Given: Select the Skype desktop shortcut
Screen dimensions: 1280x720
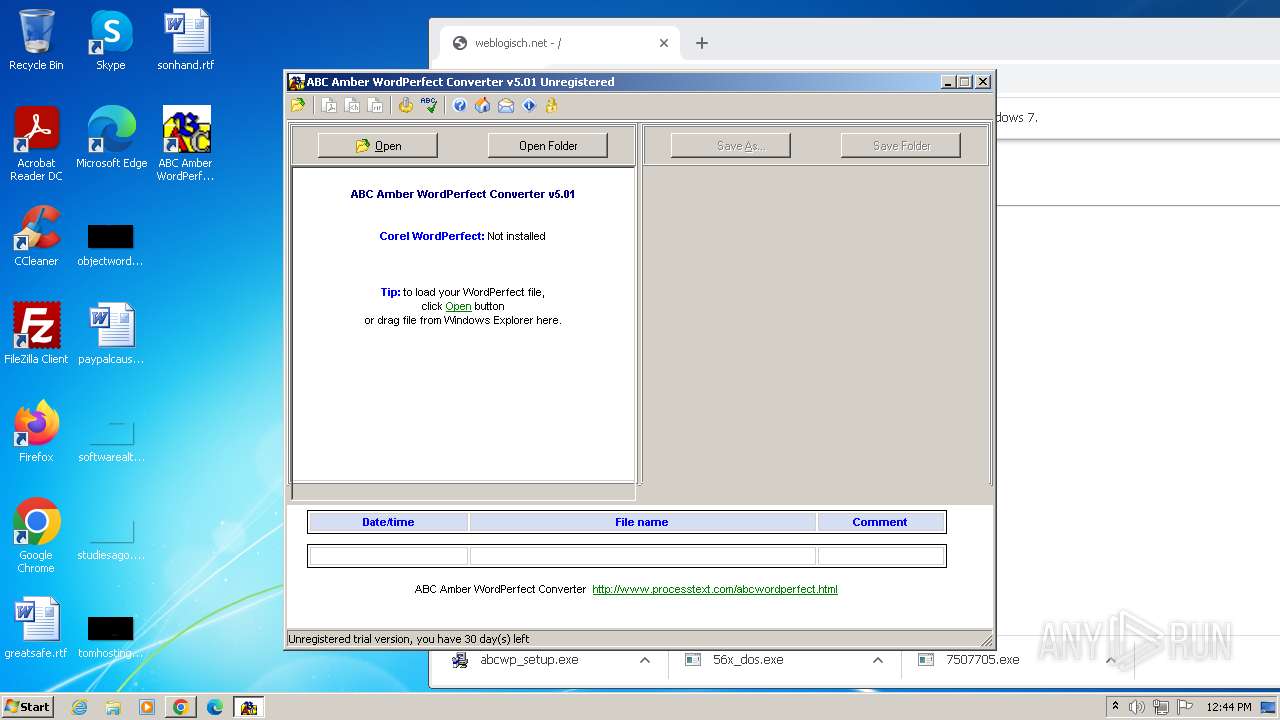Looking at the screenshot, I should pos(110,40).
